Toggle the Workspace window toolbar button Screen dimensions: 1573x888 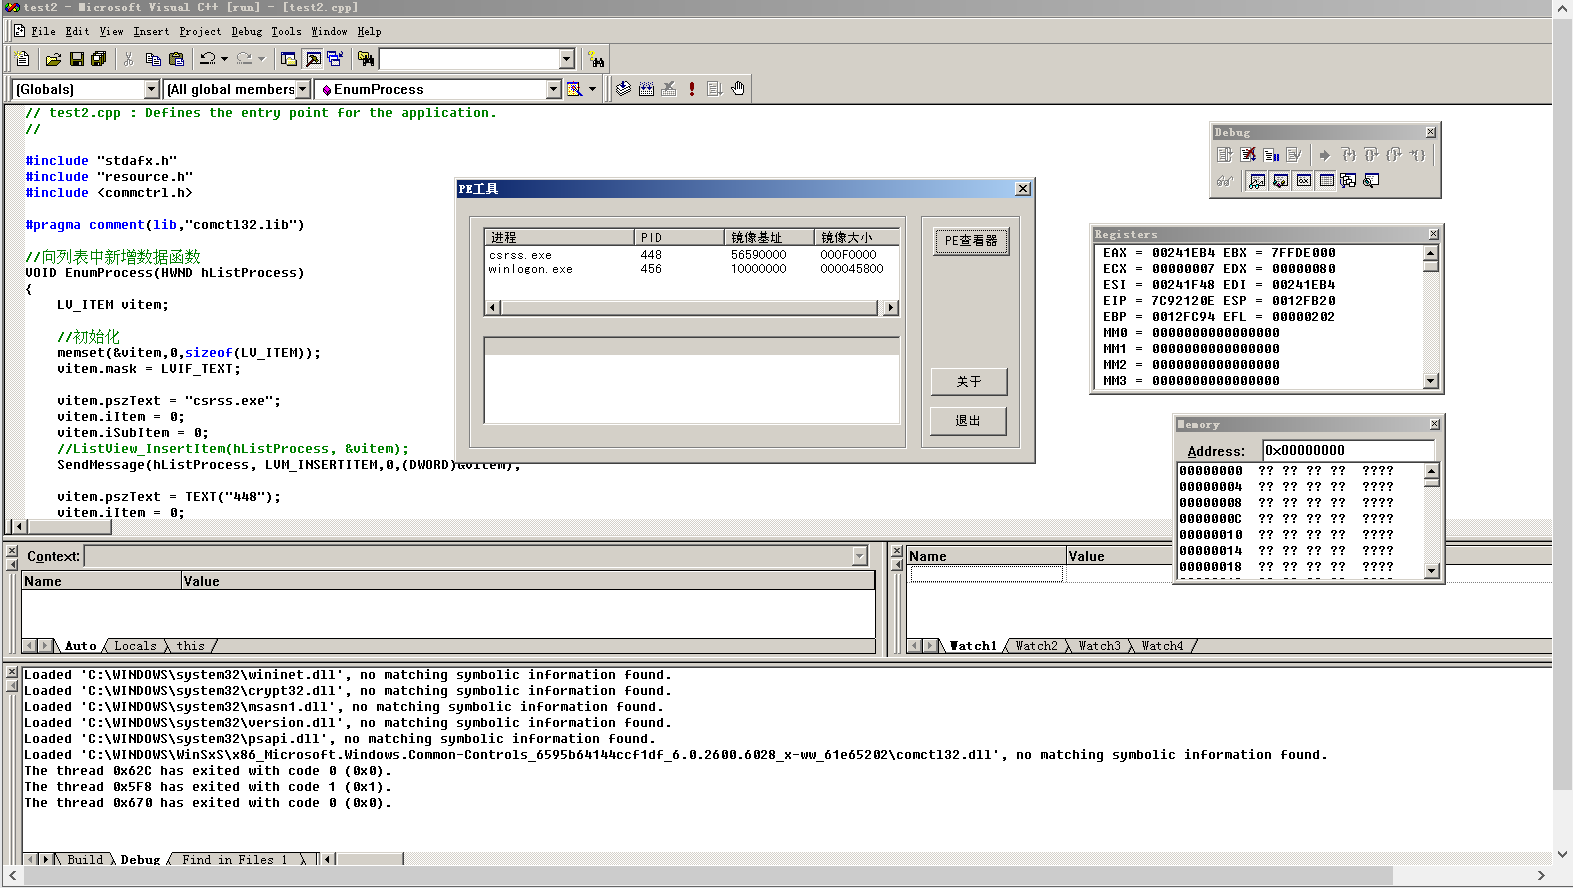[x=289, y=59]
